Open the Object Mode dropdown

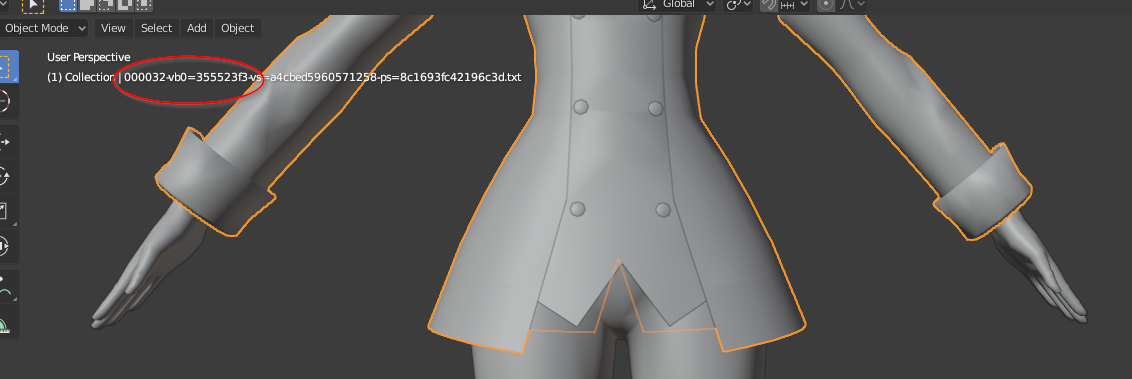(44, 28)
